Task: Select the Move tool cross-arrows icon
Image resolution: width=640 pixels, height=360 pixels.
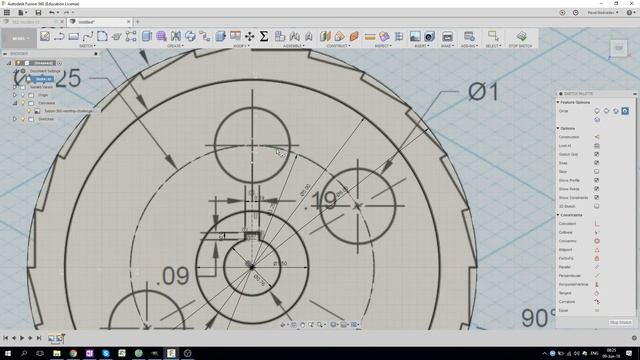Action: [x=249, y=36]
